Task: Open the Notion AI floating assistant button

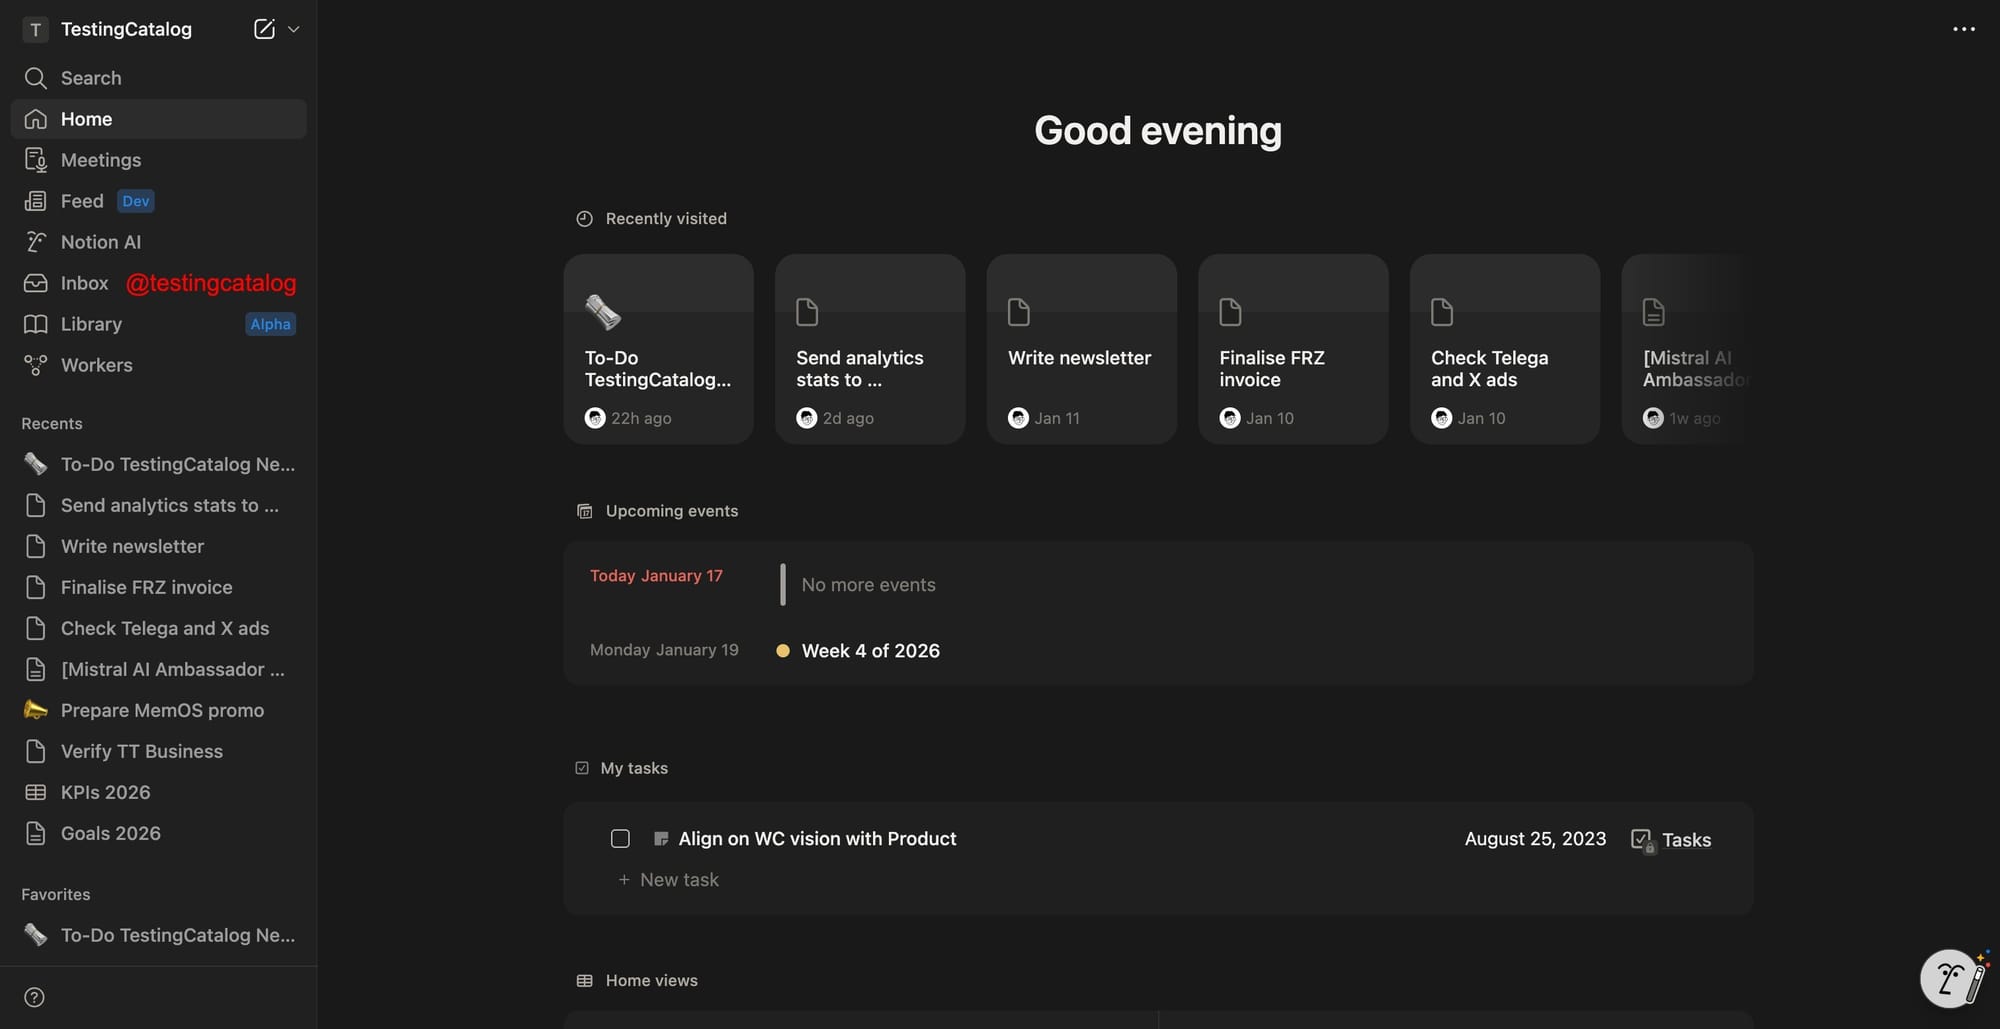Action: pos(1951,978)
